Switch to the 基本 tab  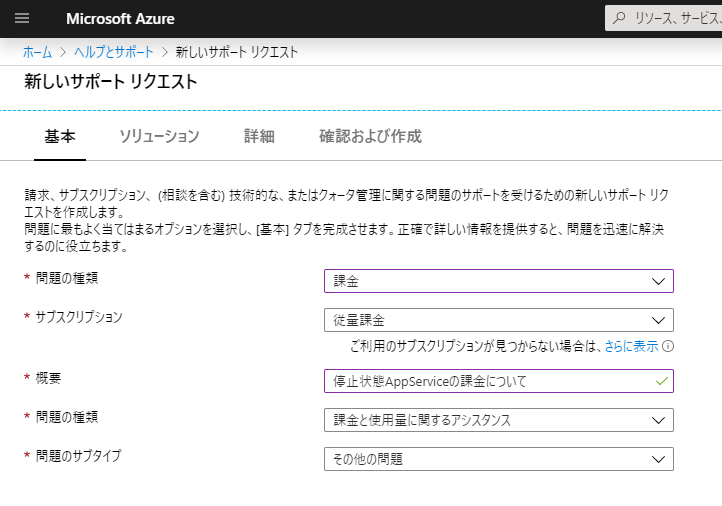pos(60,136)
